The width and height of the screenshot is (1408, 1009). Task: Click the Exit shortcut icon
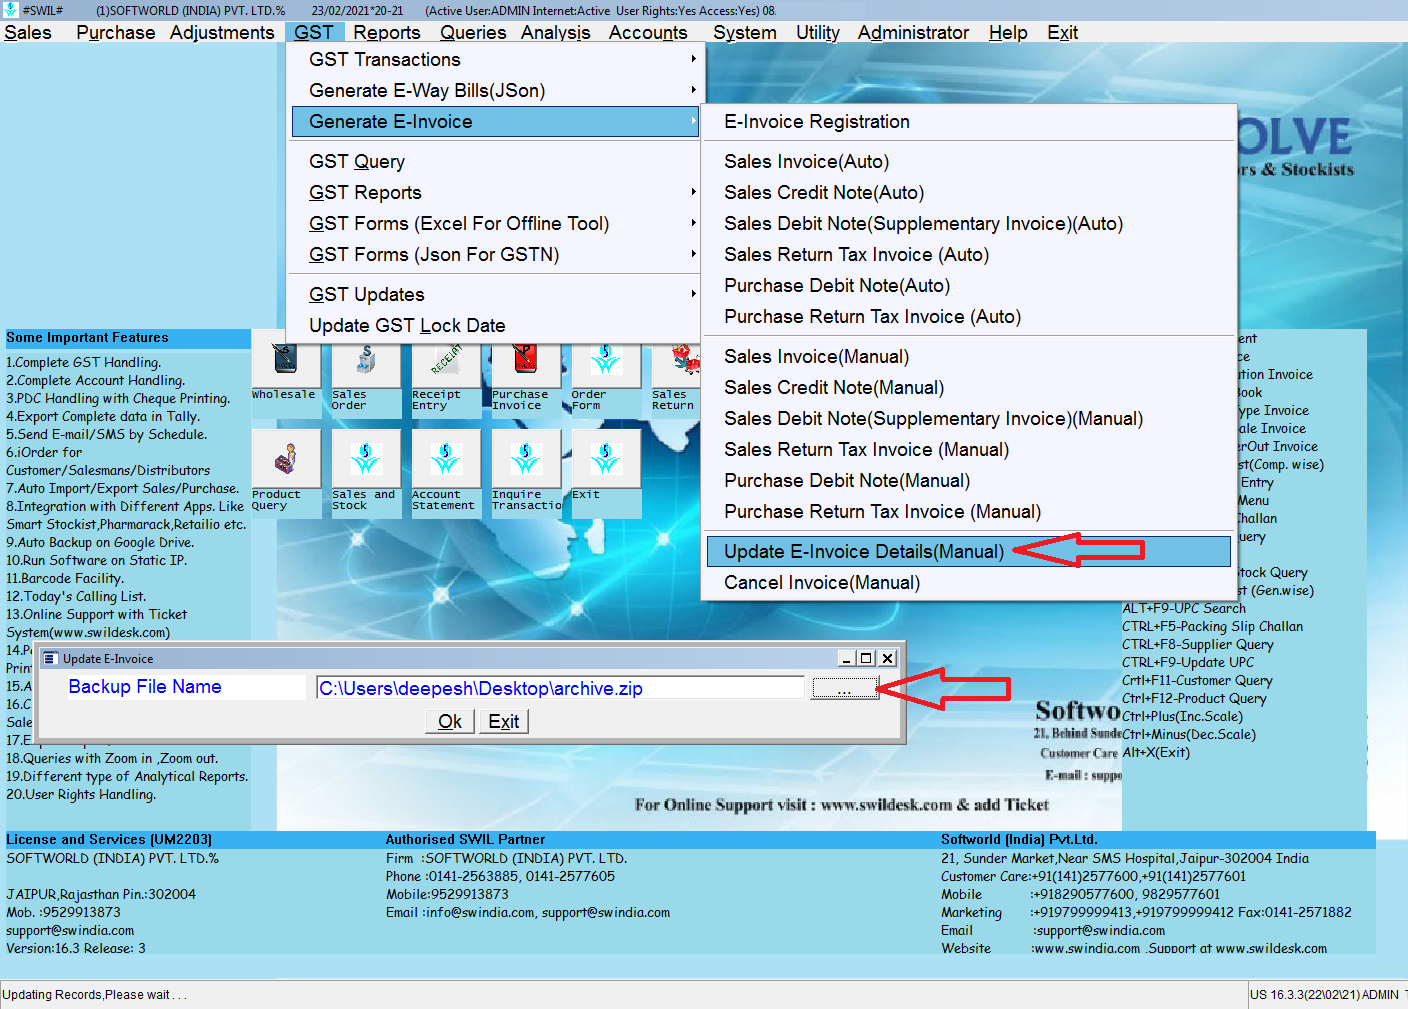pyautogui.click(x=606, y=459)
